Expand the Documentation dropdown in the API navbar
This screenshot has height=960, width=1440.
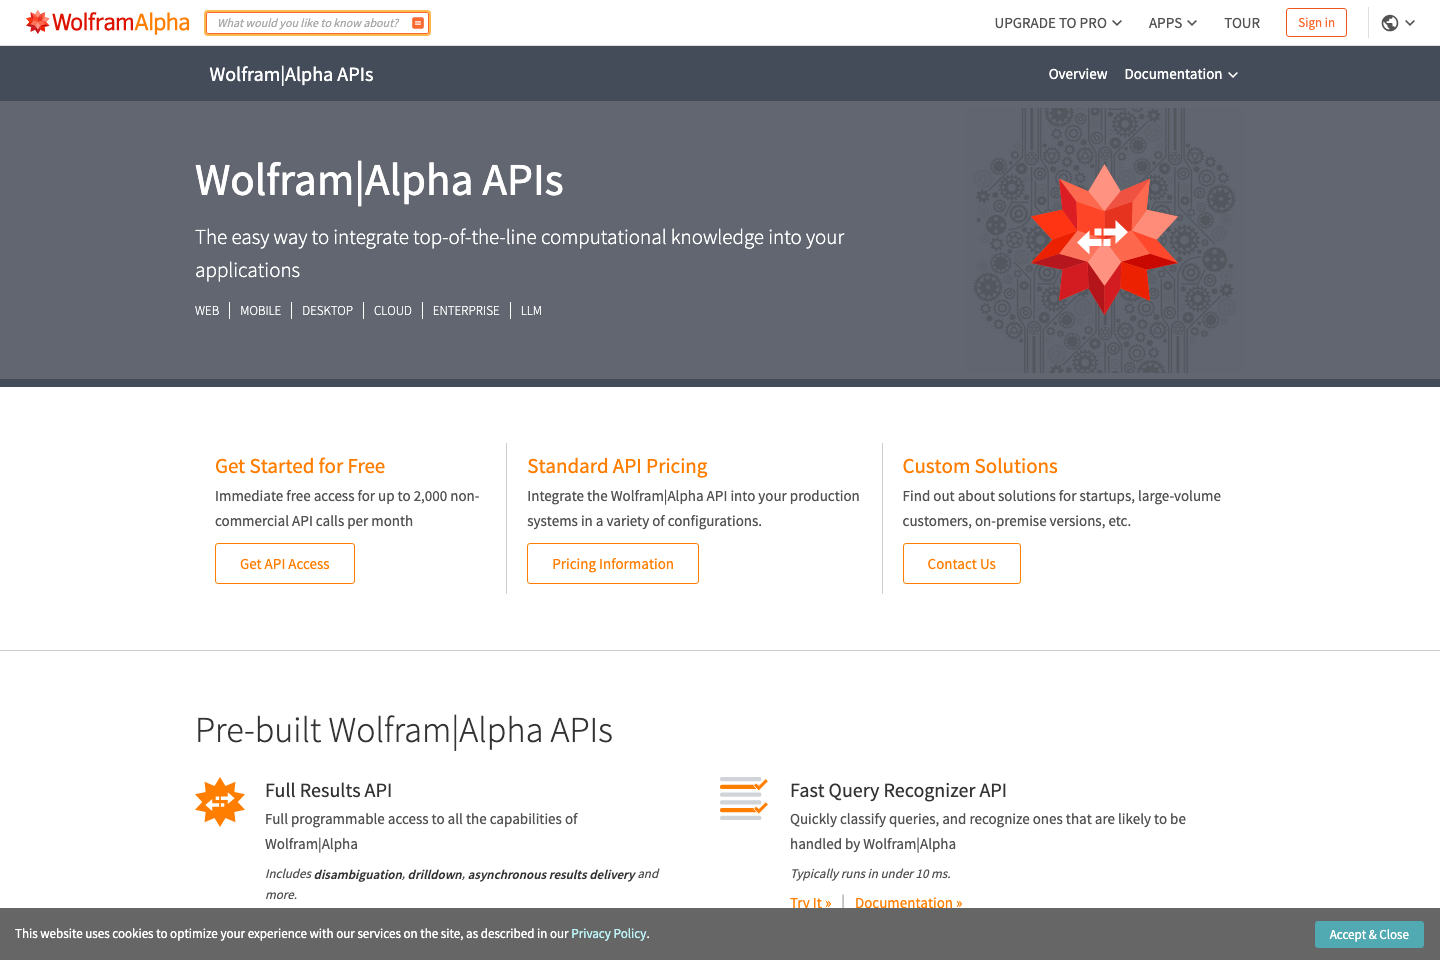click(x=1180, y=73)
